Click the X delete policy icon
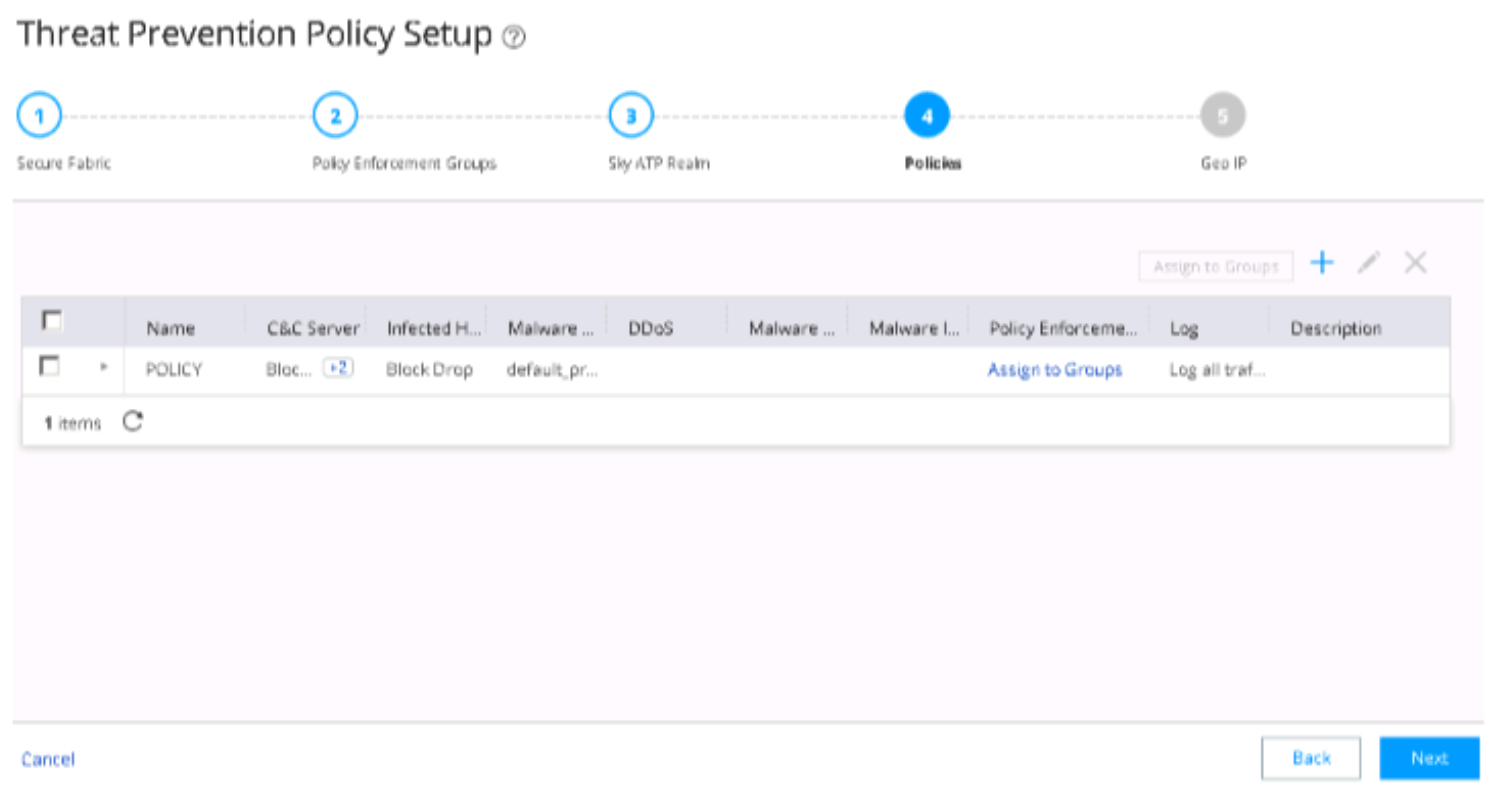 [x=1415, y=263]
